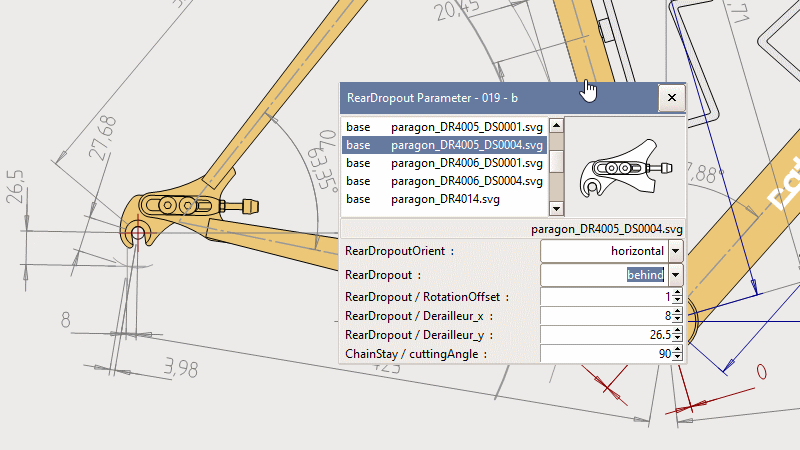The height and width of the screenshot is (450, 800).
Task: Close the RearDropout Parameter dialog
Action: 671,98
